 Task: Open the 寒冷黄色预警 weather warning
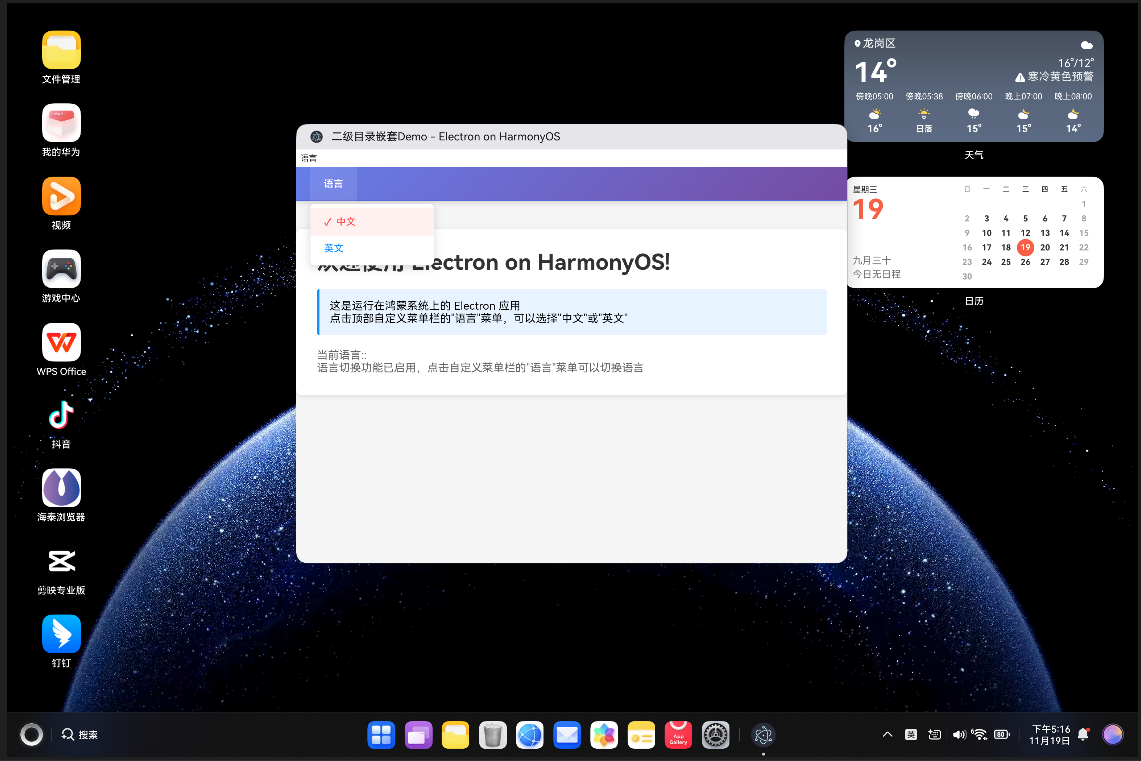click(1054, 76)
